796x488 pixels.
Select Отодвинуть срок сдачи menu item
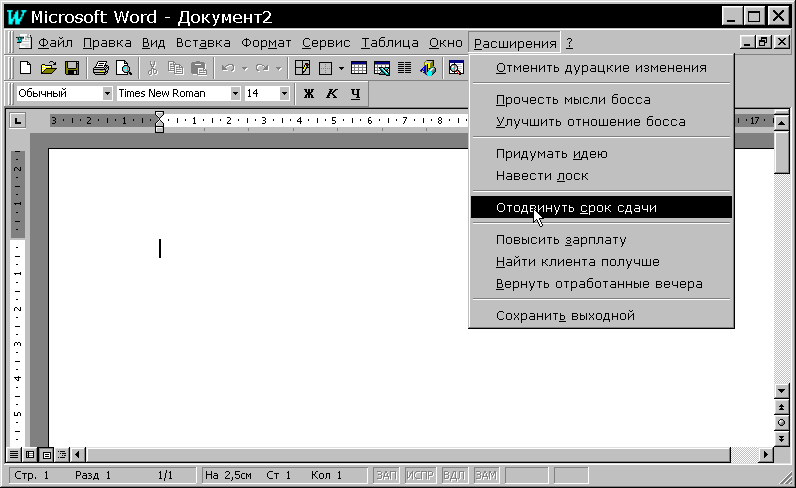pyautogui.click(x=602, y=207)
